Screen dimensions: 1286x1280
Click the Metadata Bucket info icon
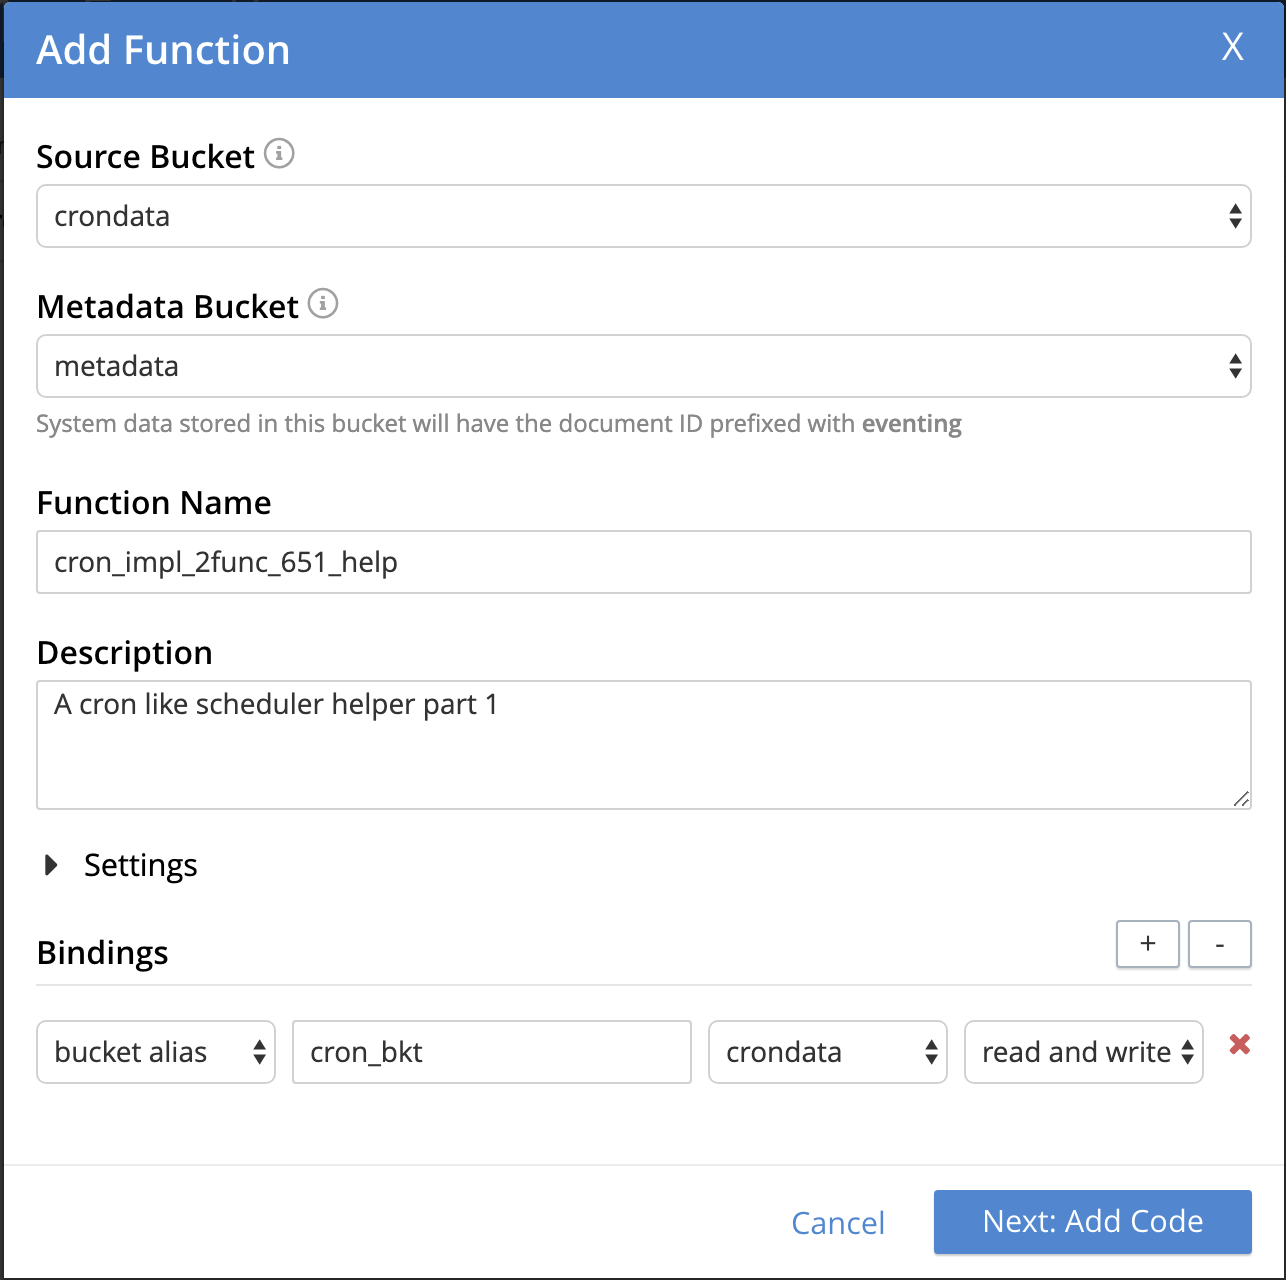323,303
